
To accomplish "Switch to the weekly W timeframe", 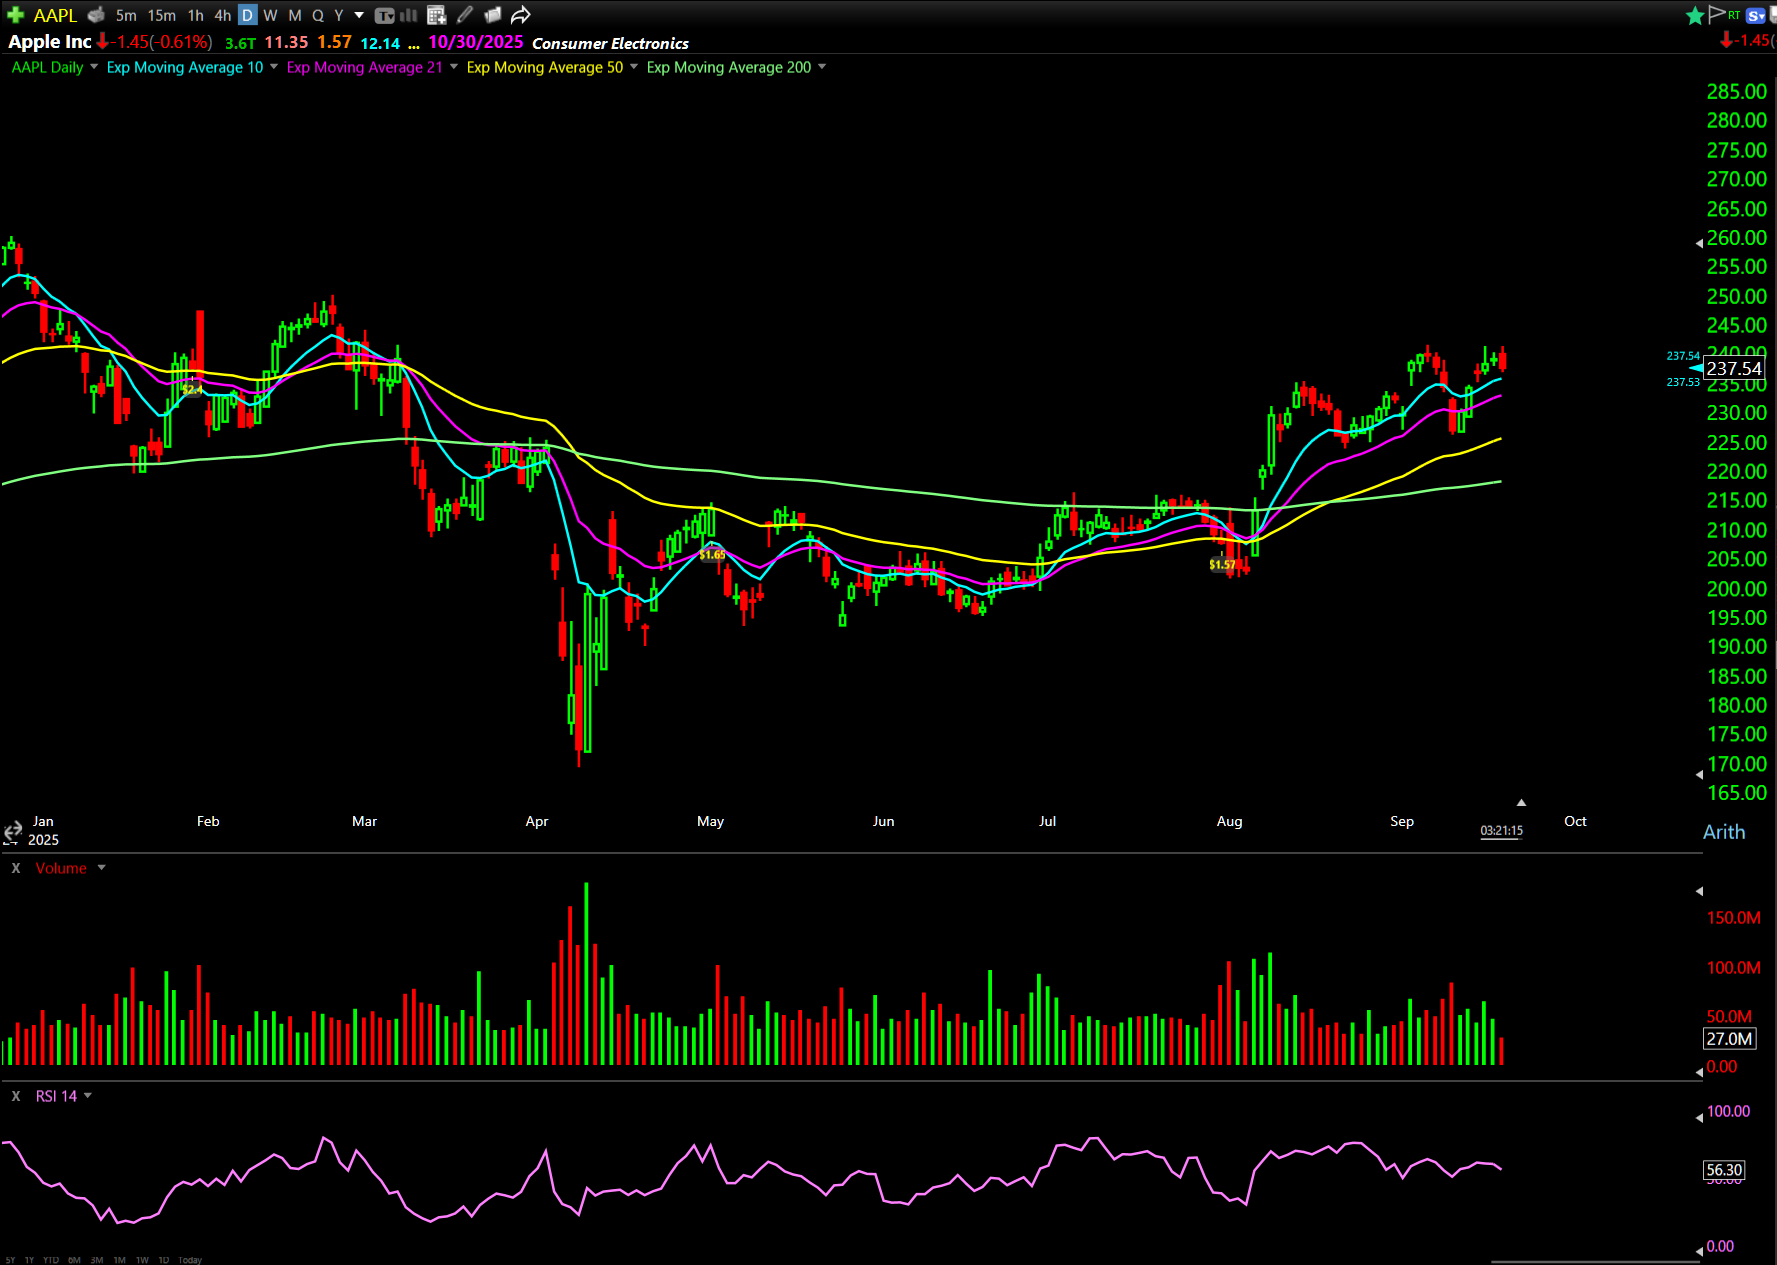I will (x=270, y=15).
